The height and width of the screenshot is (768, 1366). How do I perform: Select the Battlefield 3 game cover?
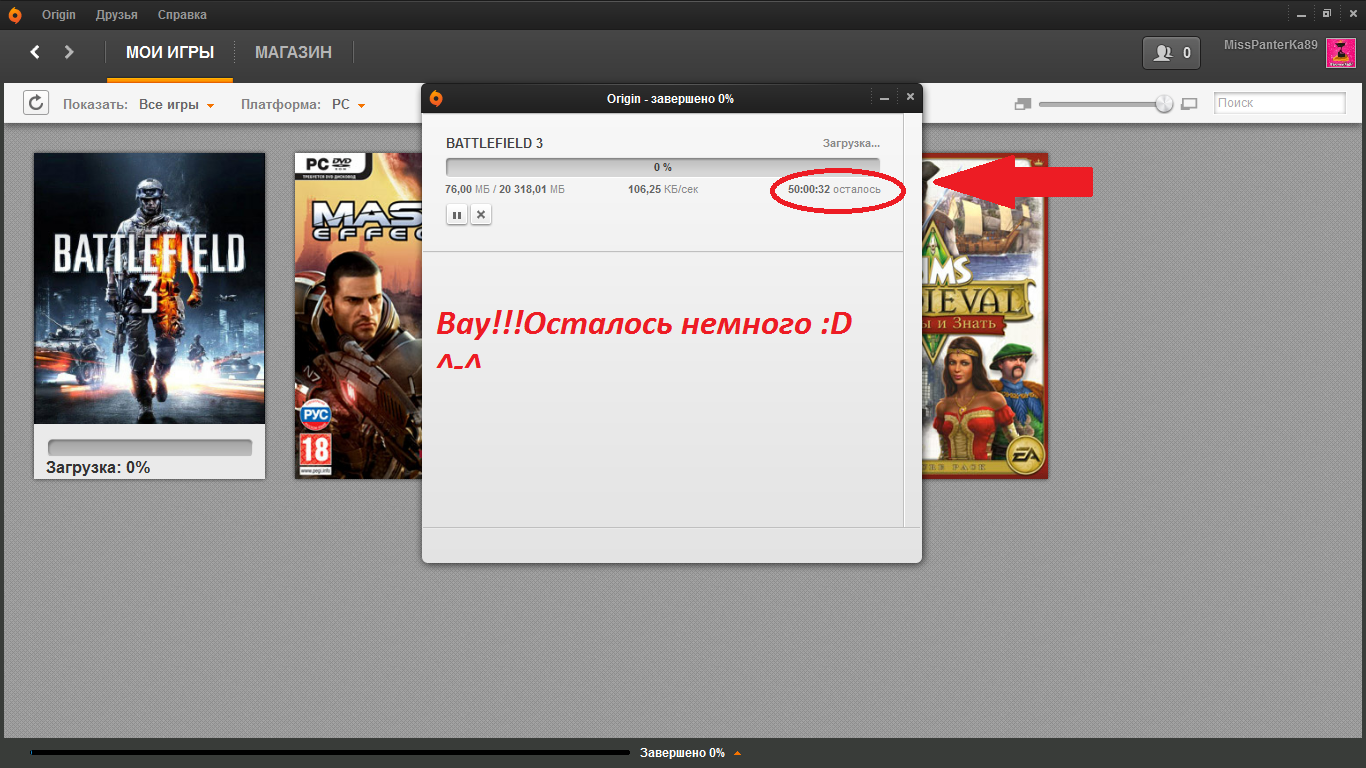point(150,289)
